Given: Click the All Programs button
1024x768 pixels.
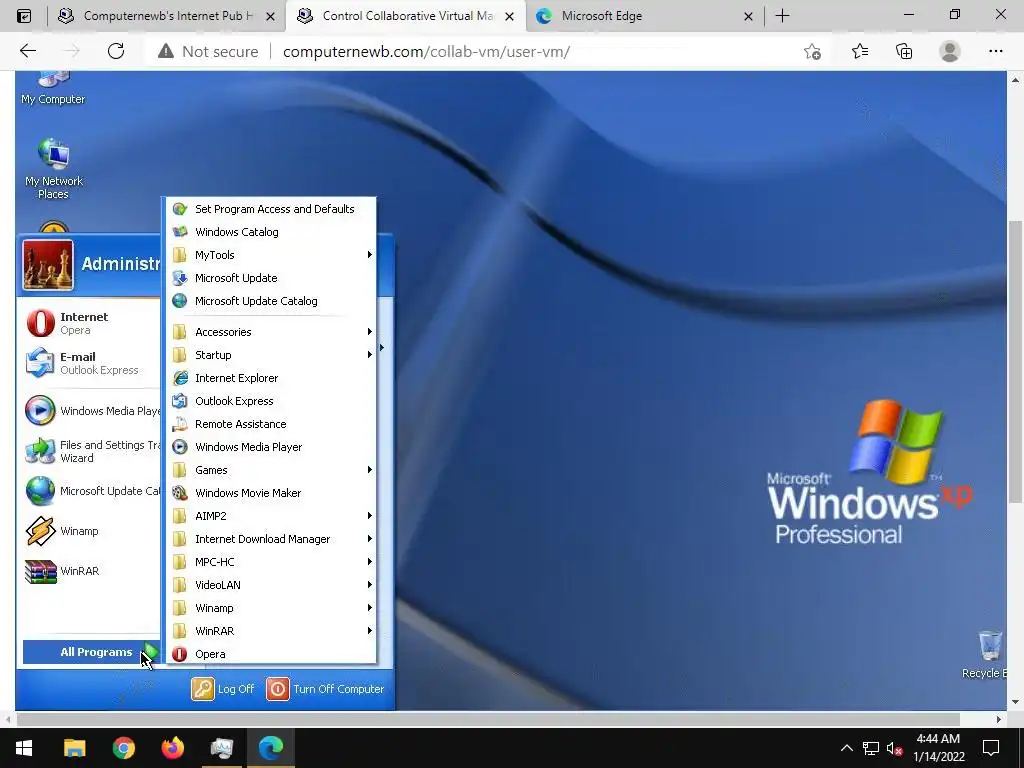Looking at the screenshot, I should tap(91, 652).
